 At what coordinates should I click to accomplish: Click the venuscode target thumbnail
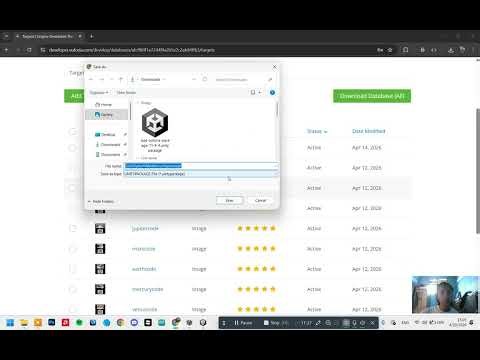[100, 309]
